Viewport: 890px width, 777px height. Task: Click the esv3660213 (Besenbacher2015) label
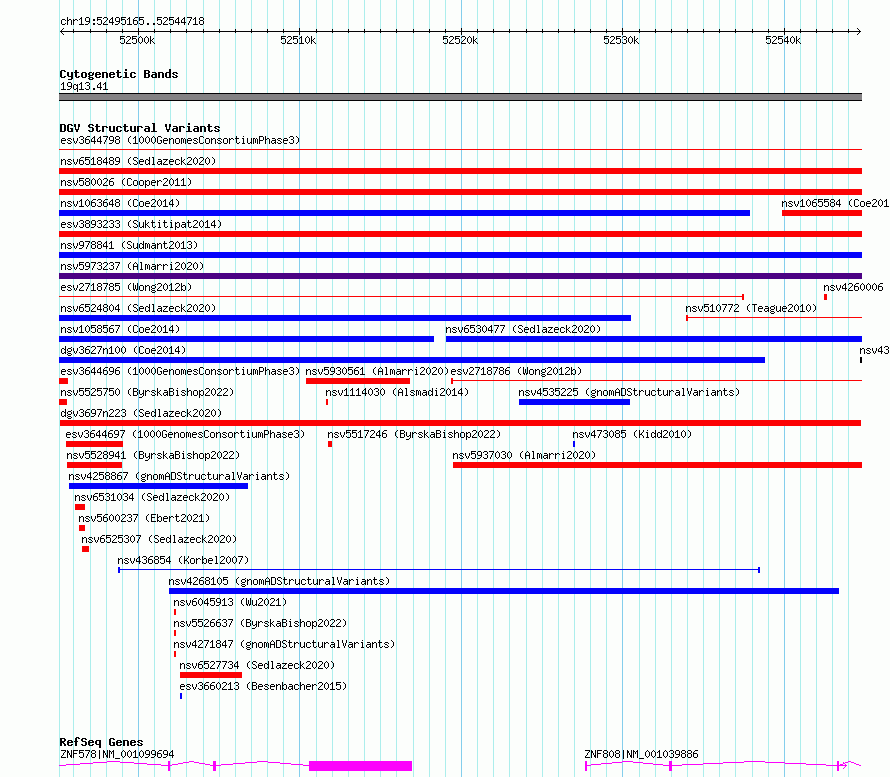tap(263, 686)
